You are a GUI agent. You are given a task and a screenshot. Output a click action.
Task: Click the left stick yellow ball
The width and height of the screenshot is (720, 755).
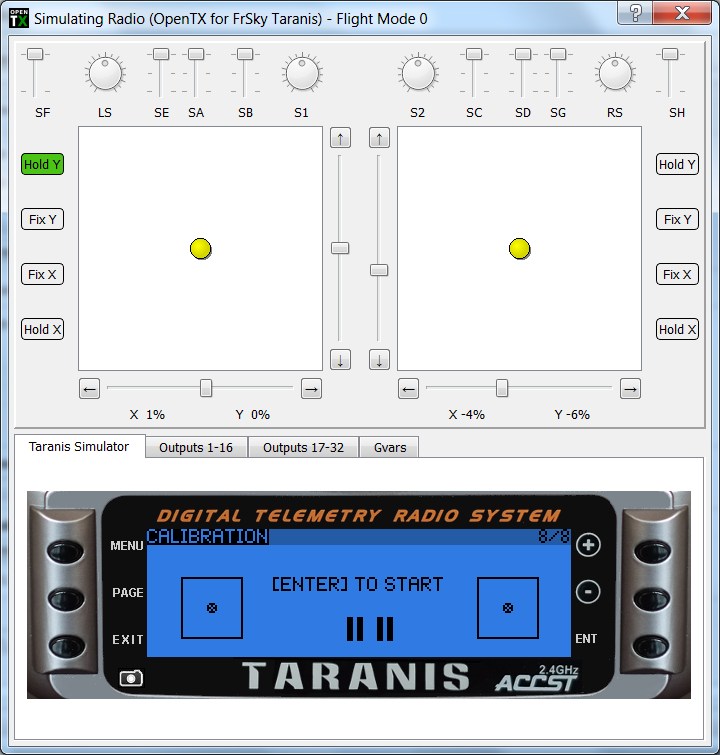(x=200, y=248)
